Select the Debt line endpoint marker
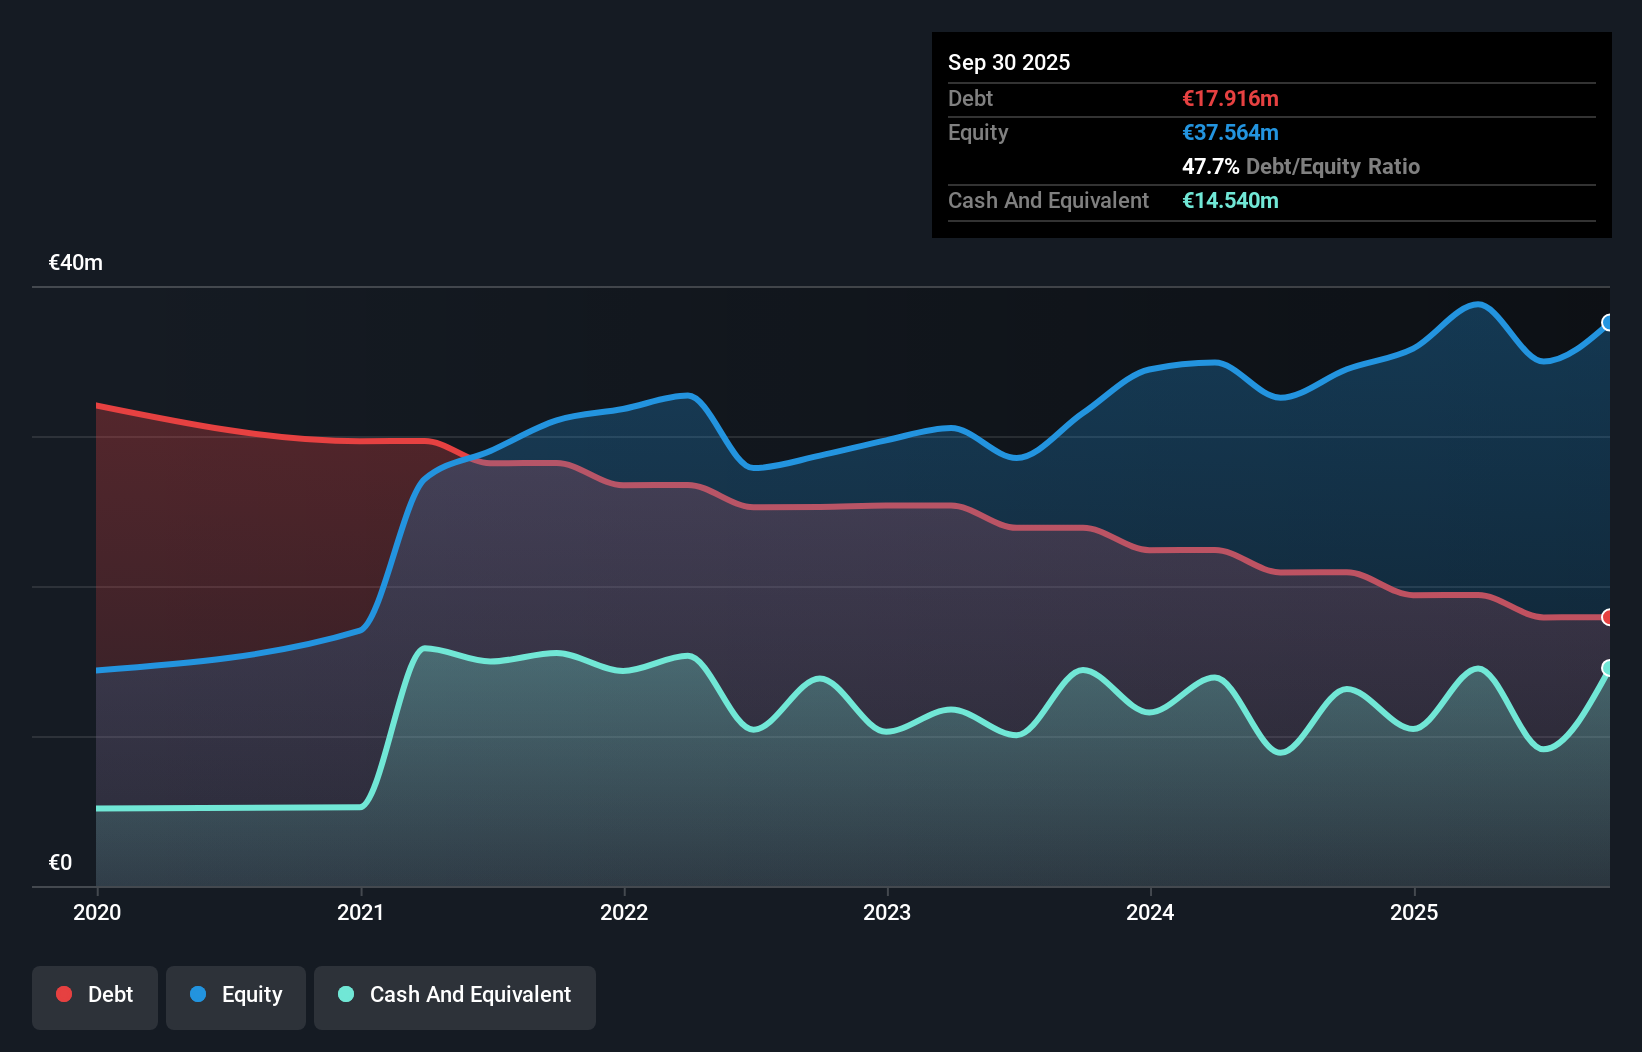Image resolution: width=1642 pixels, height=1052 pixels. click(x=1607, y=617)
